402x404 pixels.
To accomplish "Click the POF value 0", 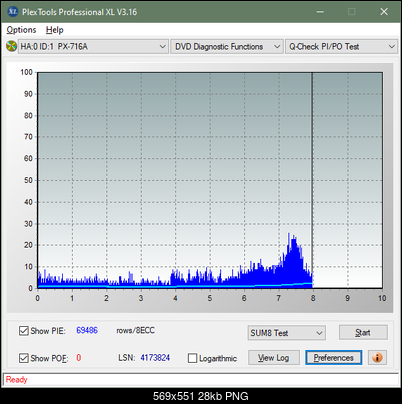I will pos(79,358).
